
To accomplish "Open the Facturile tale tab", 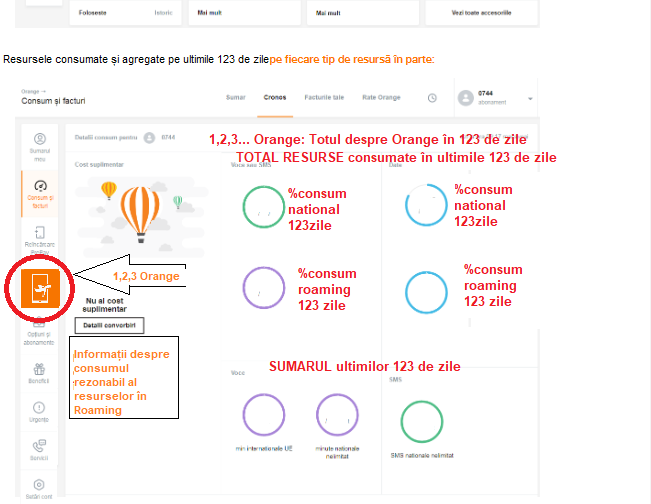I will (326, 98).
